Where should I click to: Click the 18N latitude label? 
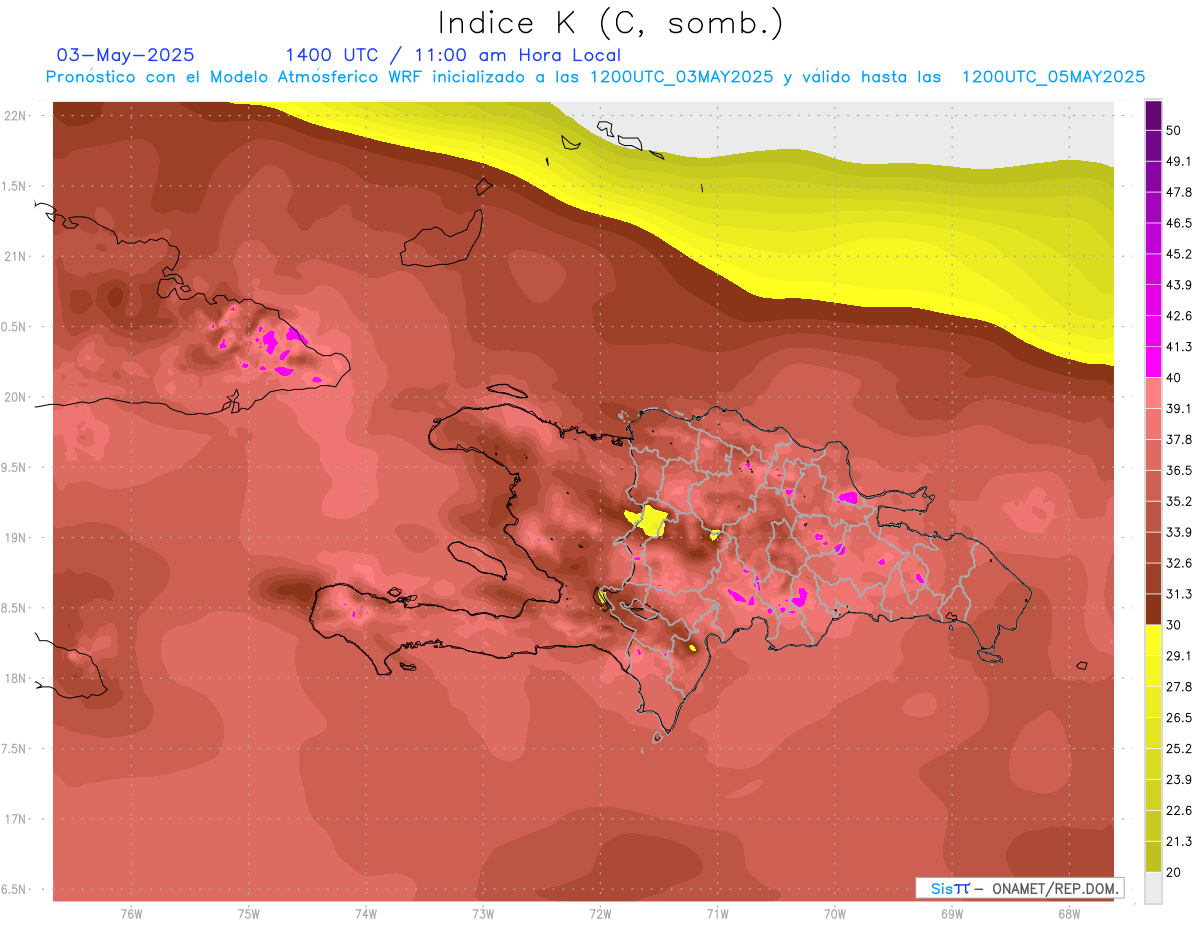15,678
